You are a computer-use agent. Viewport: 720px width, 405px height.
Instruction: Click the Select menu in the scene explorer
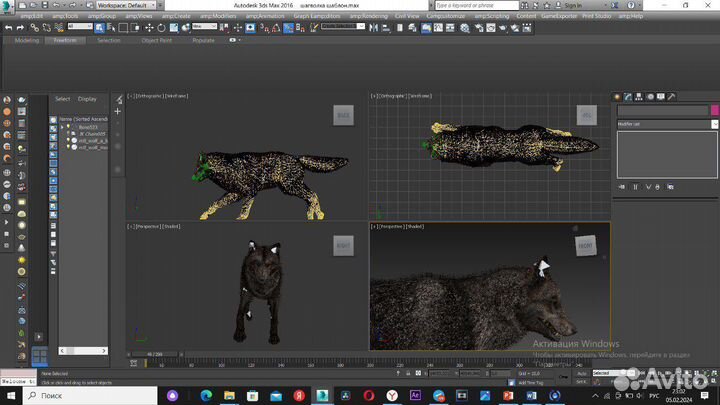point(62,99)
